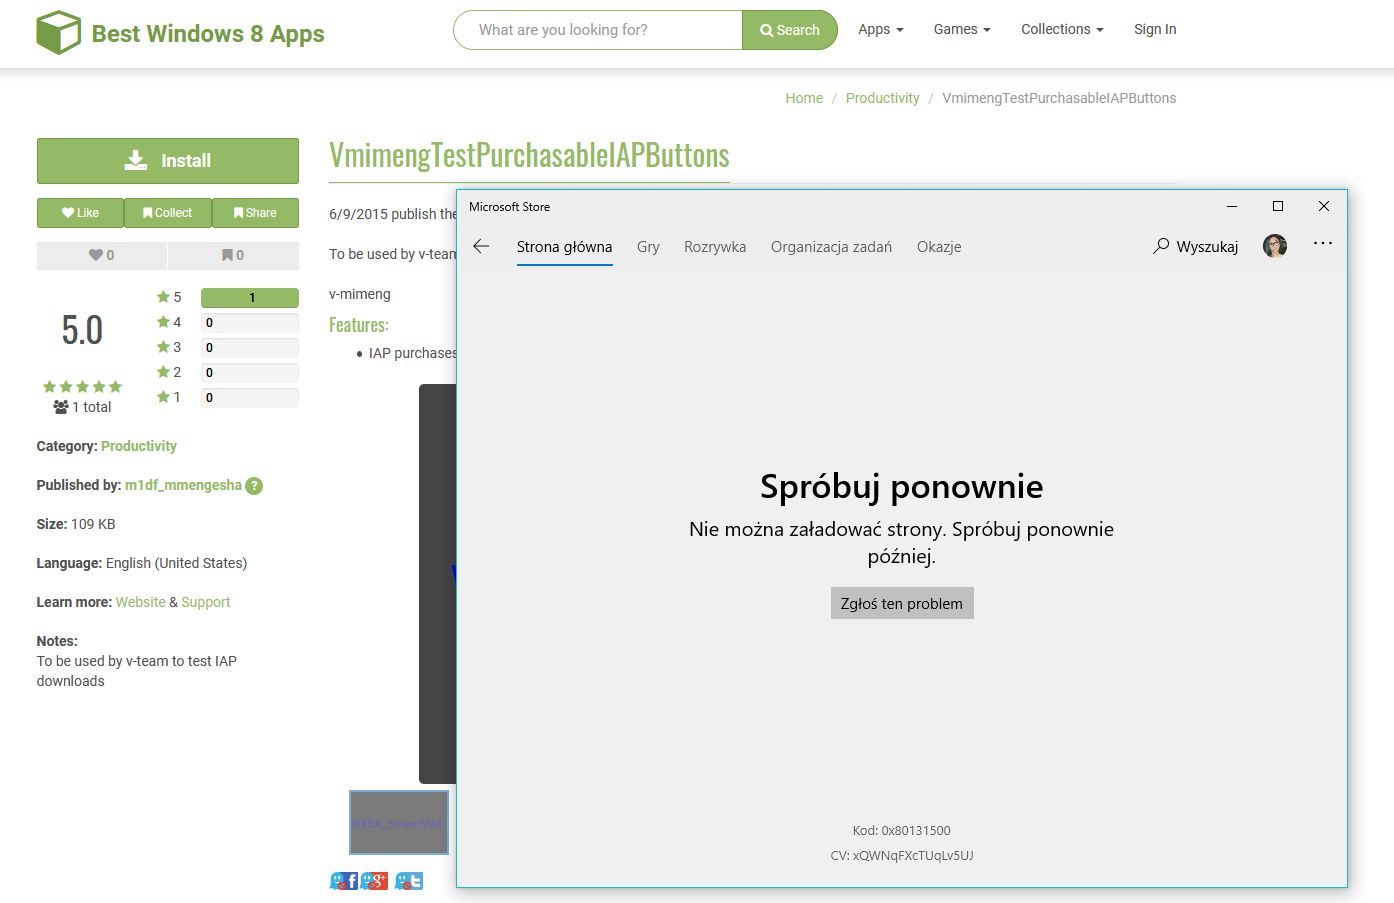Click the 'Zgłoś ten problem' button
The image size is (1394, 903).
click(x=902, y=603)
